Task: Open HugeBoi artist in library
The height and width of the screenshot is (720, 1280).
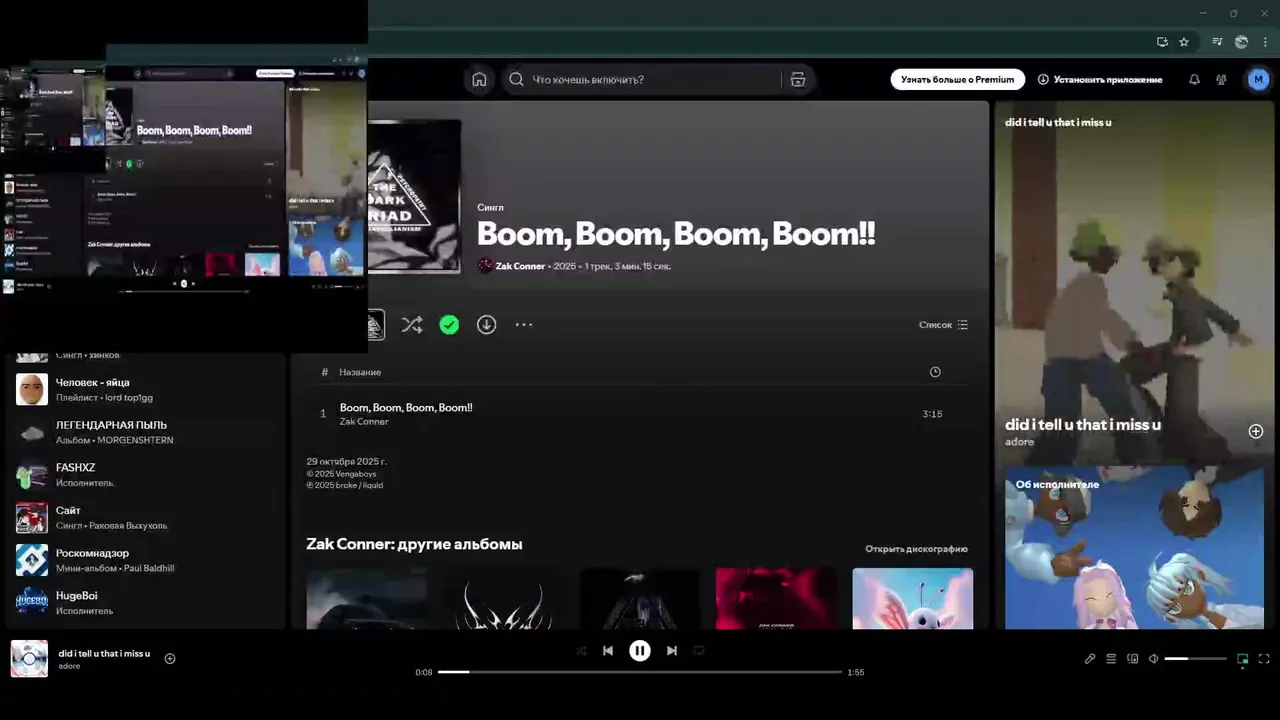Action: pos(145,603)
